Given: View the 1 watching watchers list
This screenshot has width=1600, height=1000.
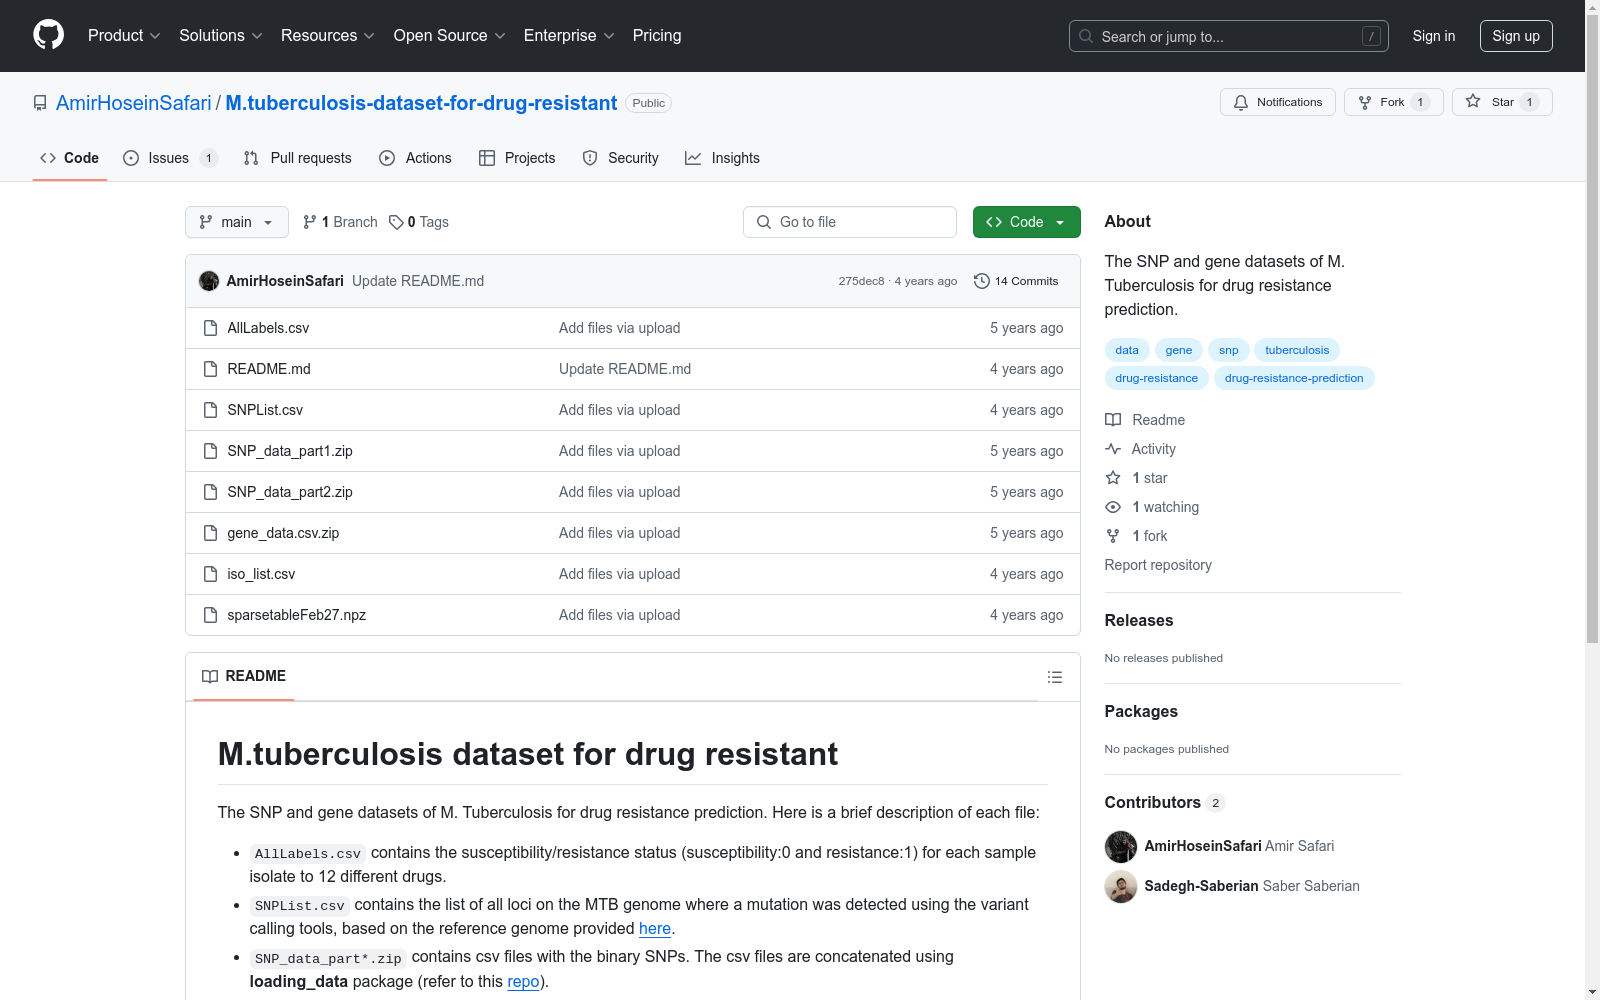Looking at the screenshot, I should [1153, 507].
